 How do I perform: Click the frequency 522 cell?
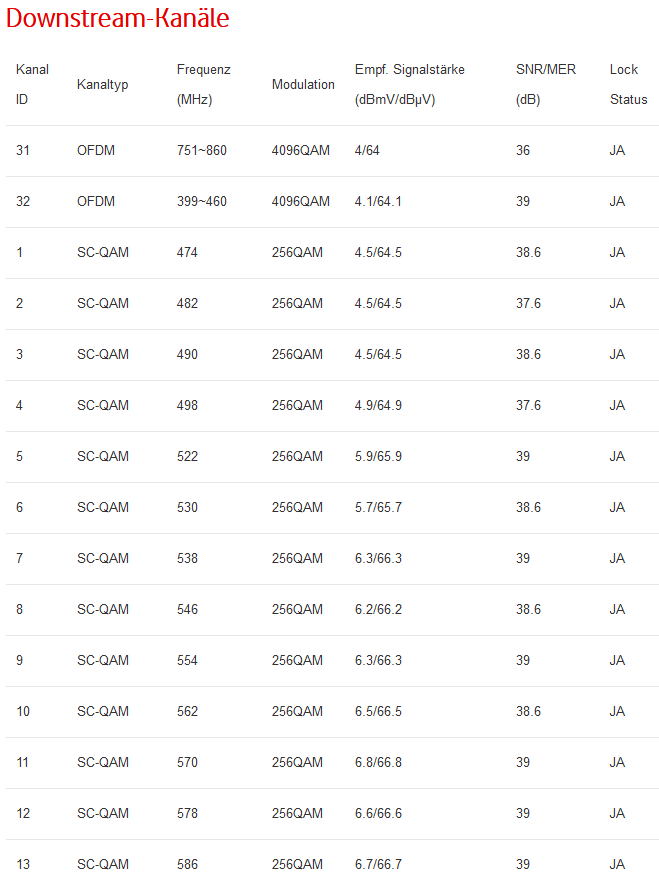[x=187, y=457]
